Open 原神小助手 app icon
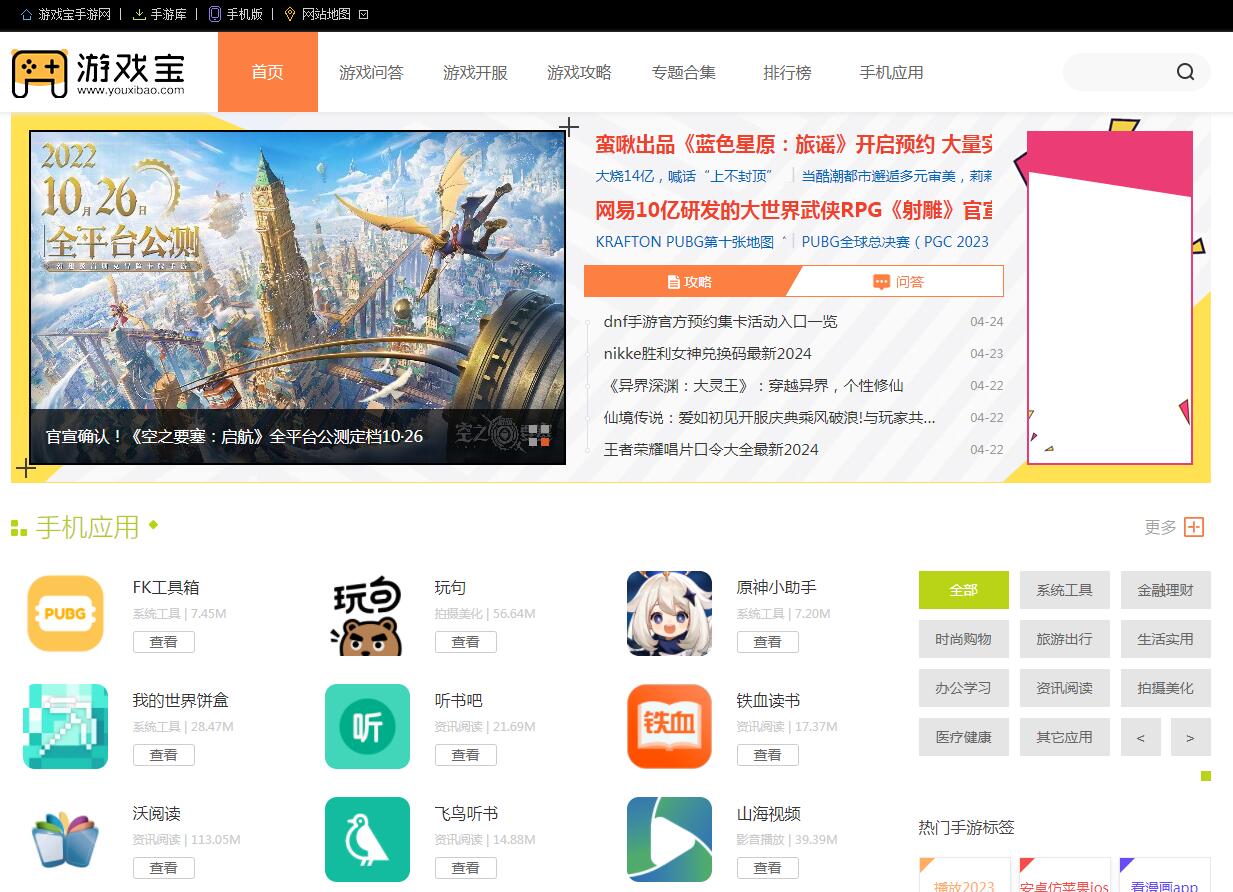The width and height of the screenshot is (1233, 892). [669, 613]
